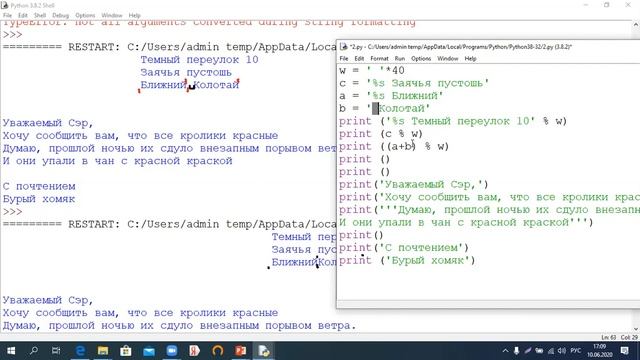Click Python Shell scrollbar up arrow
This screenshot has width=640, height=360.
click(636, 24)
